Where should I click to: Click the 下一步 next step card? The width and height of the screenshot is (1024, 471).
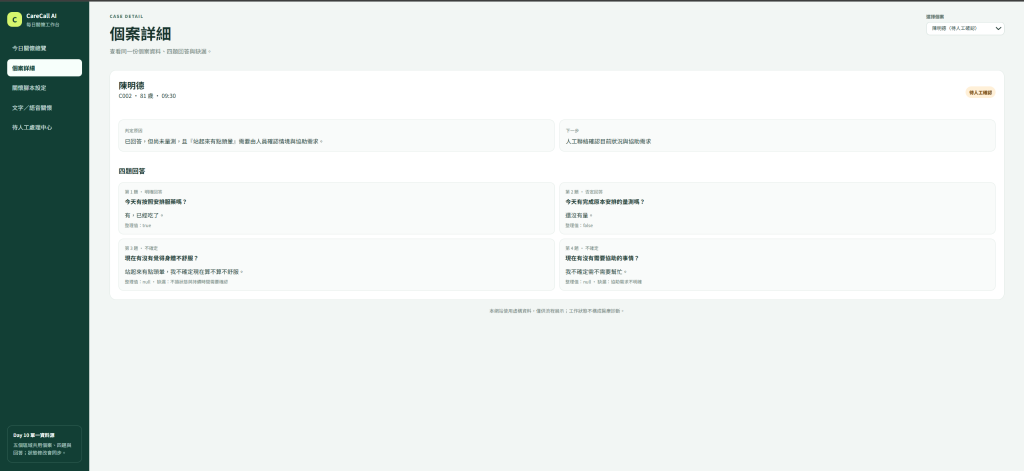pyautogui.click(x=777, y=135)
